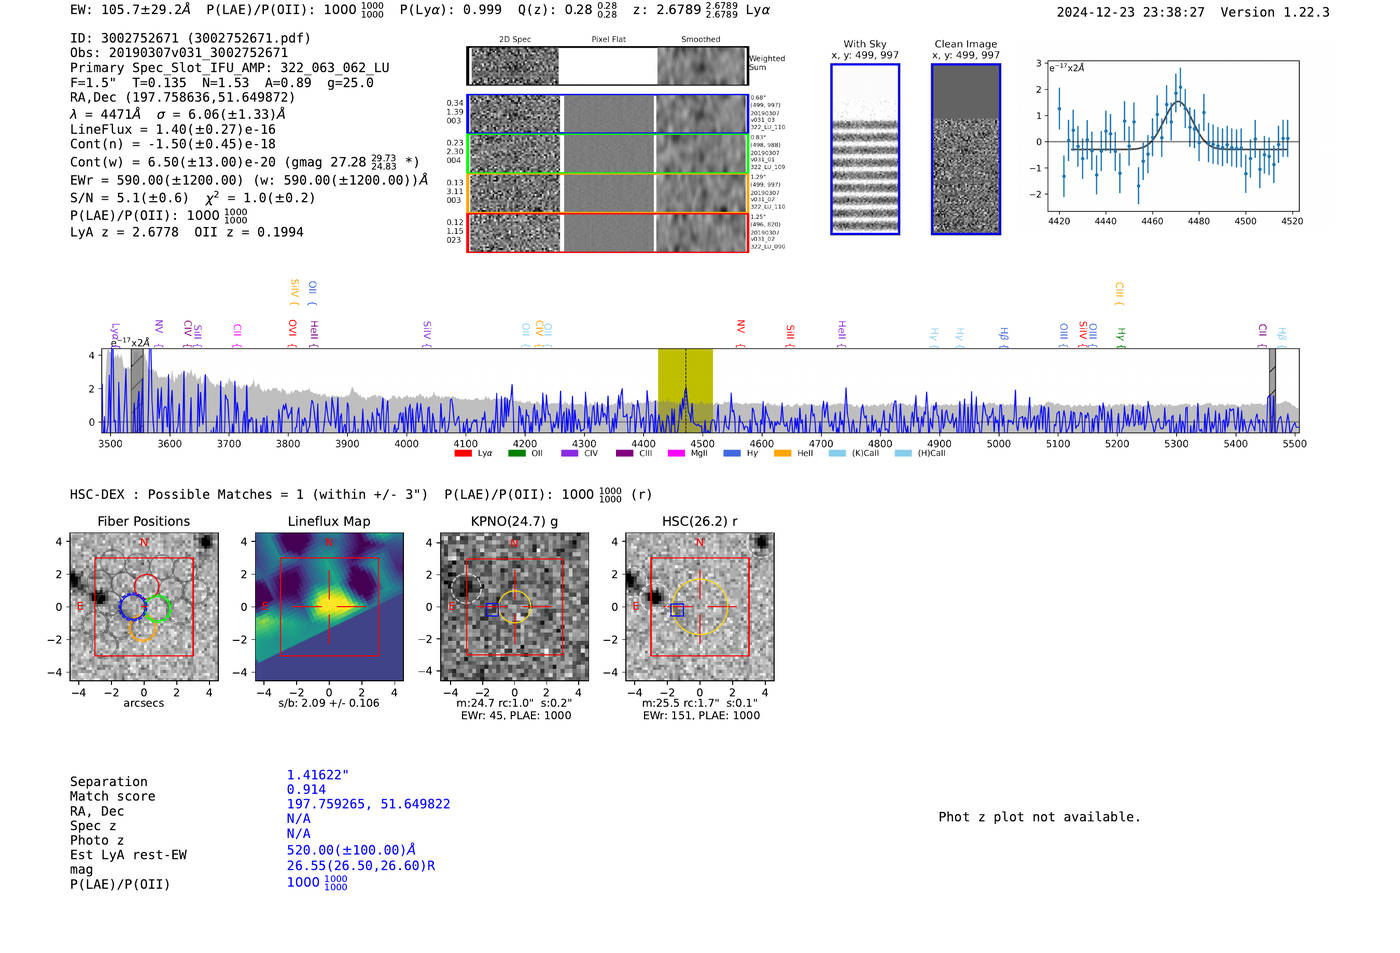Click the green fiber circle in Fiber Positions
The height and width of the screenshot is (953, 1400).
[x=158, y=607]
